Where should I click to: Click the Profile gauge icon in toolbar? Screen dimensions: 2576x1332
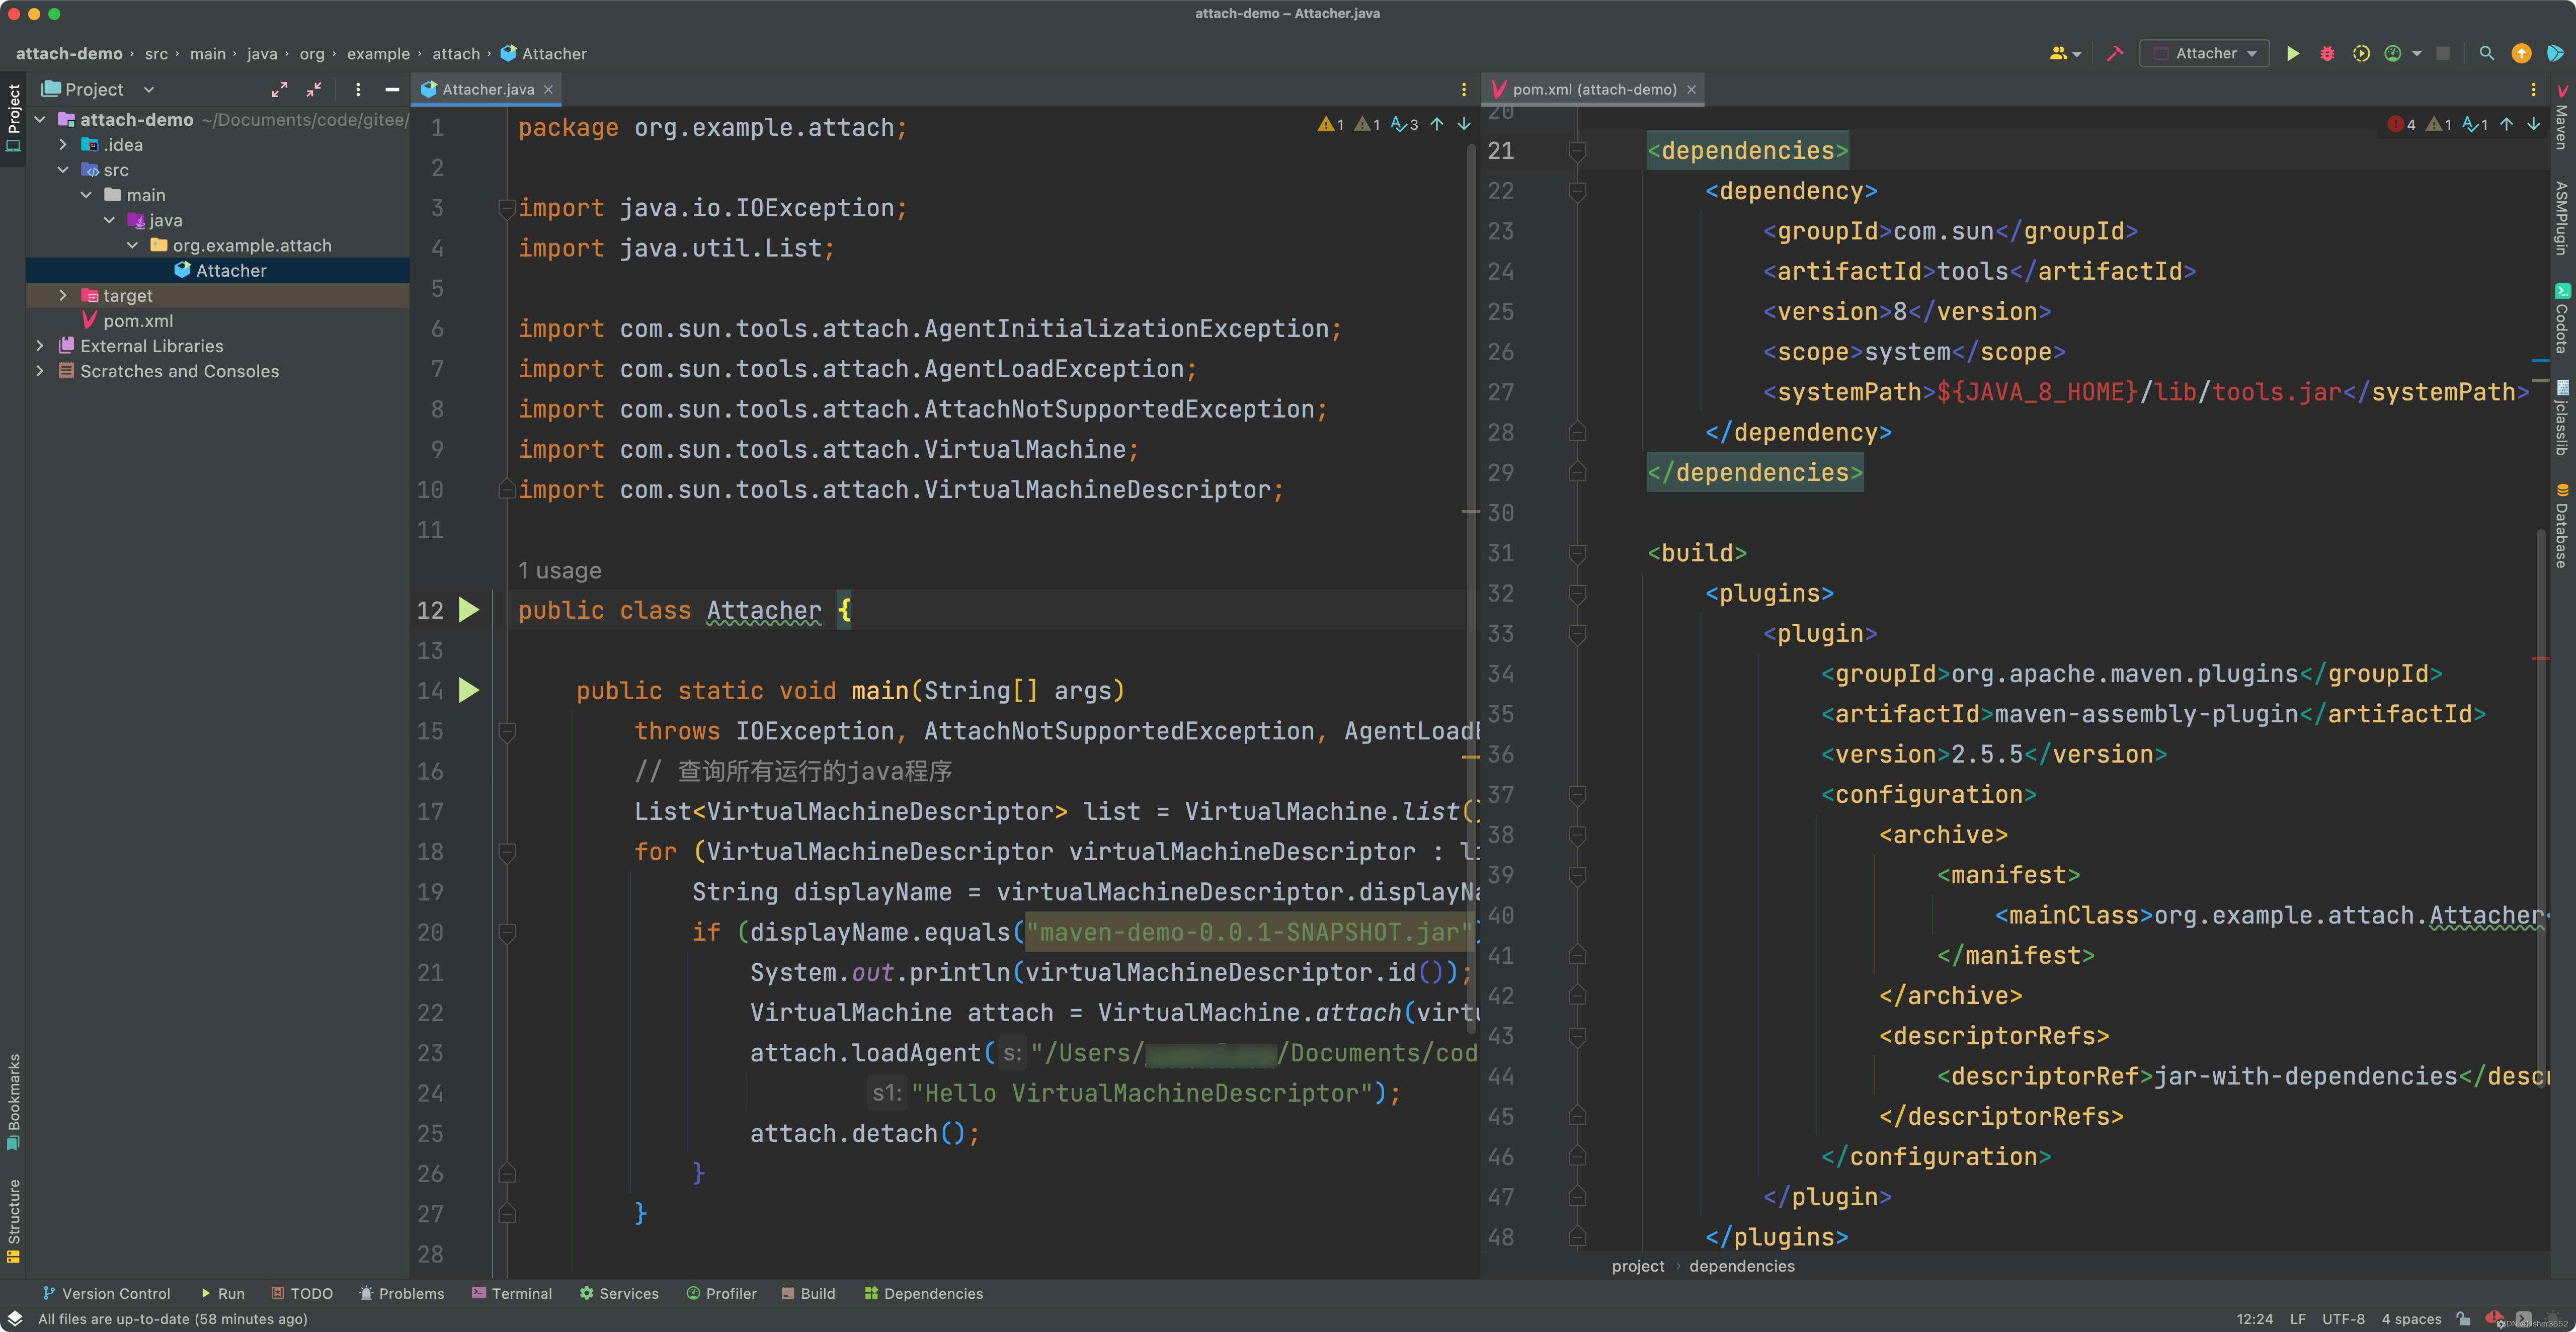pyautogui.click(x=2393, y=54)
